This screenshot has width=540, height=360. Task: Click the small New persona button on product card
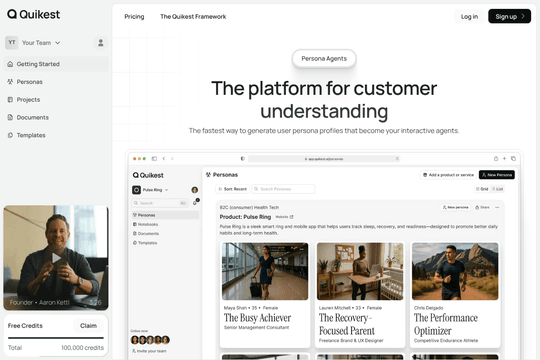coord(455,207)
